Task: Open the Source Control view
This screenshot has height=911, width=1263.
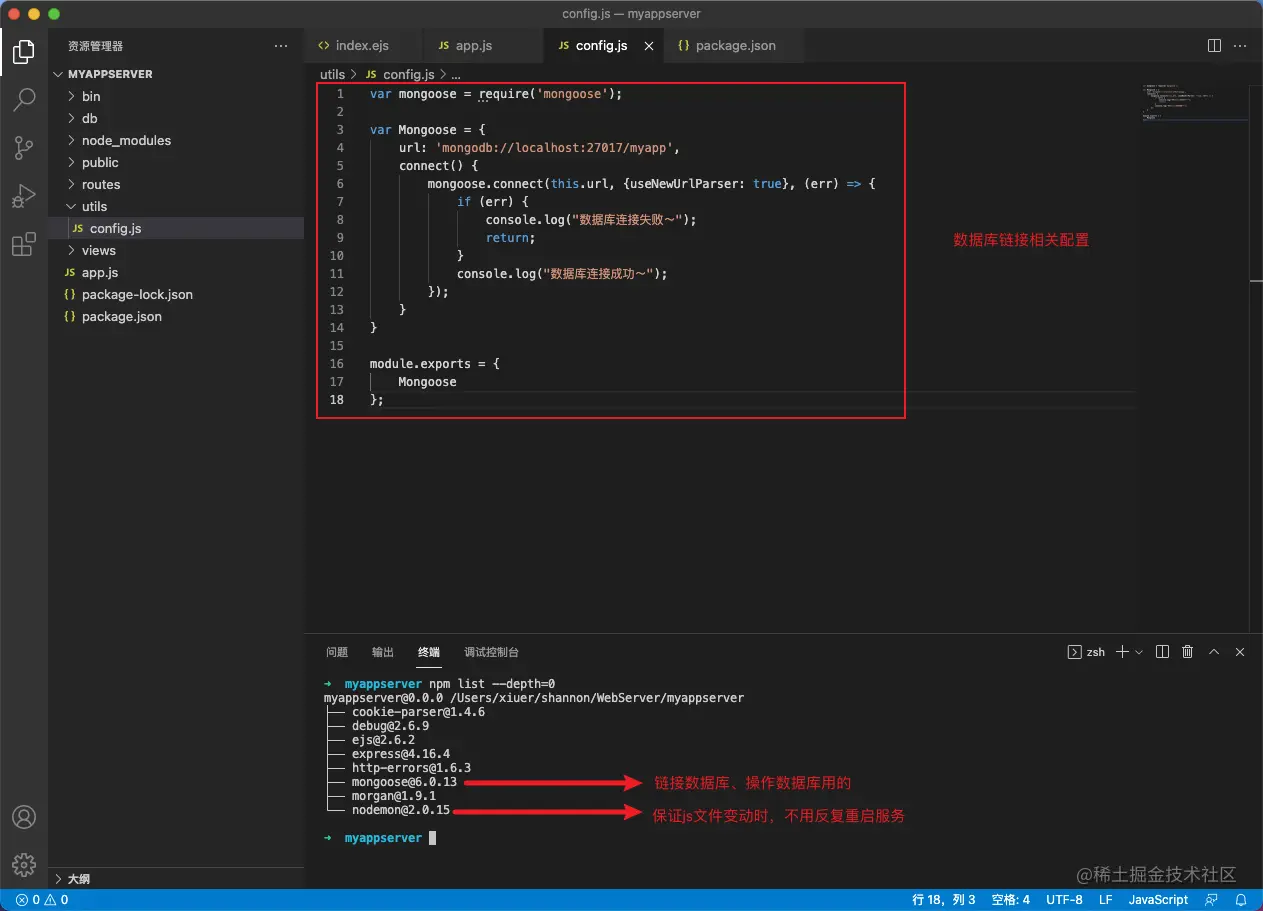Action: 24,148
